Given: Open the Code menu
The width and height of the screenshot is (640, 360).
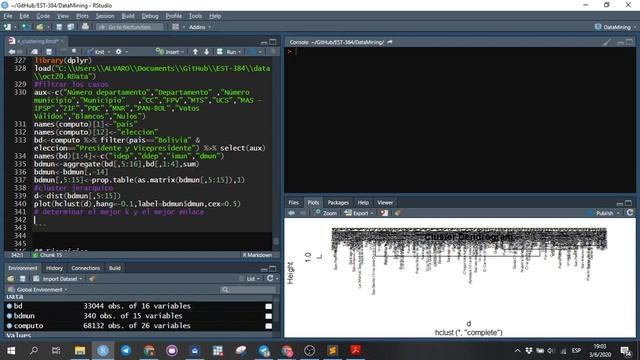Looking at the screenshot, I should (x=43, y=16).
